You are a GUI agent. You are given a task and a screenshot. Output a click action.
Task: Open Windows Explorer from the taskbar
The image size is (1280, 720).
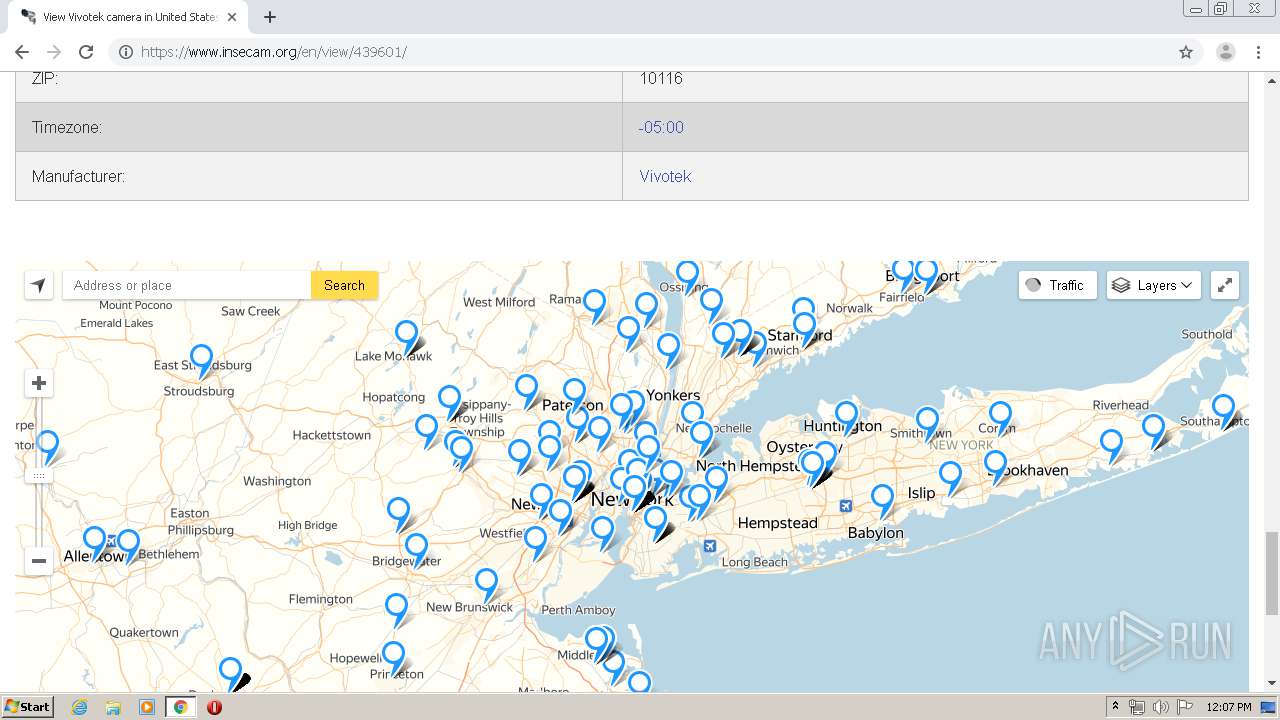point(113,707)
